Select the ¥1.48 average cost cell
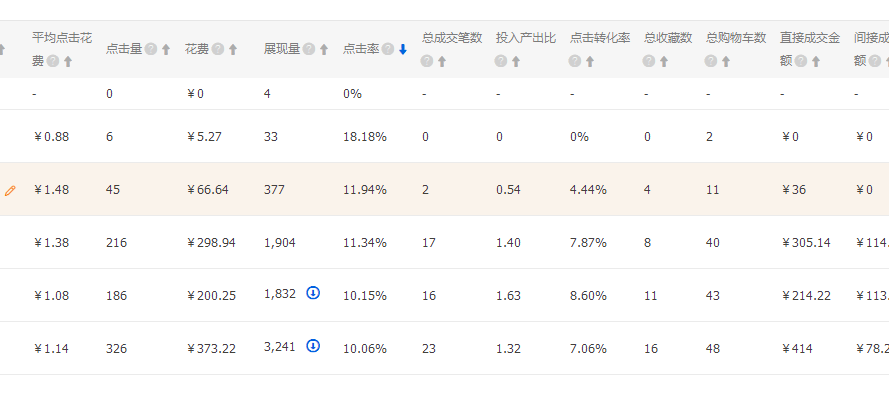This screenshot has width=889, height=395. [51, 190]
